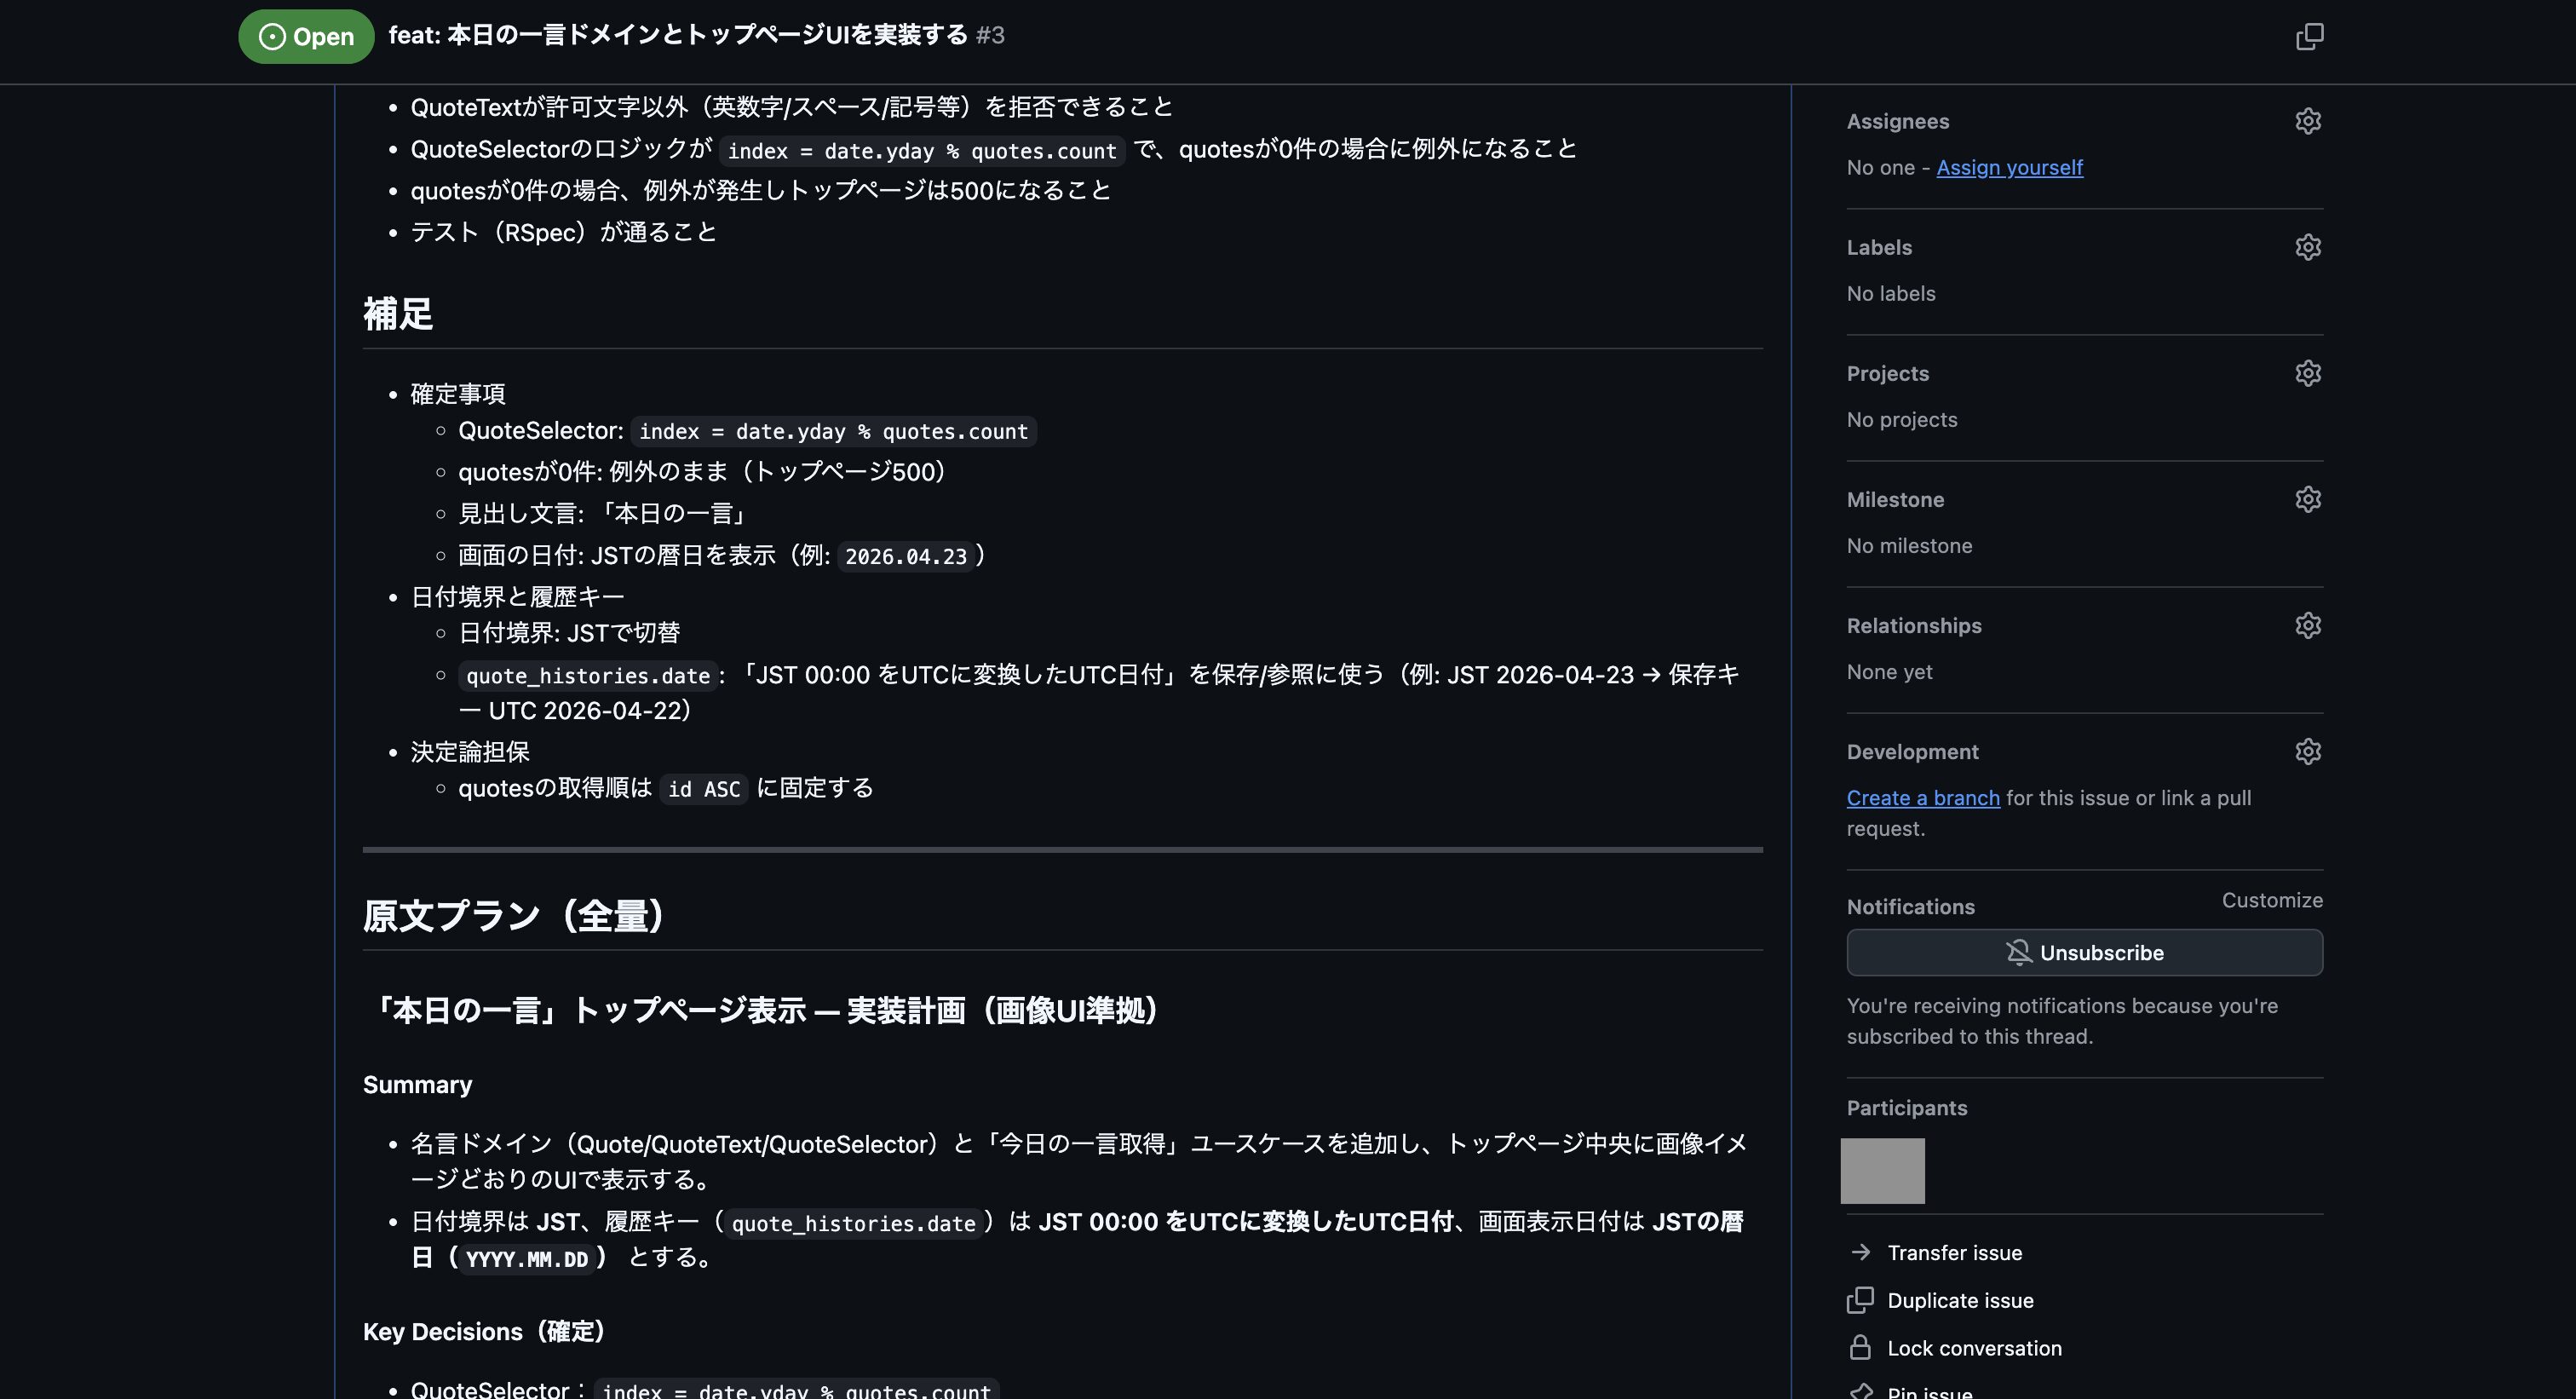2576x1399 pixels.
Task: Click the Transfer issue arrow icon
Action: 1860,1252
